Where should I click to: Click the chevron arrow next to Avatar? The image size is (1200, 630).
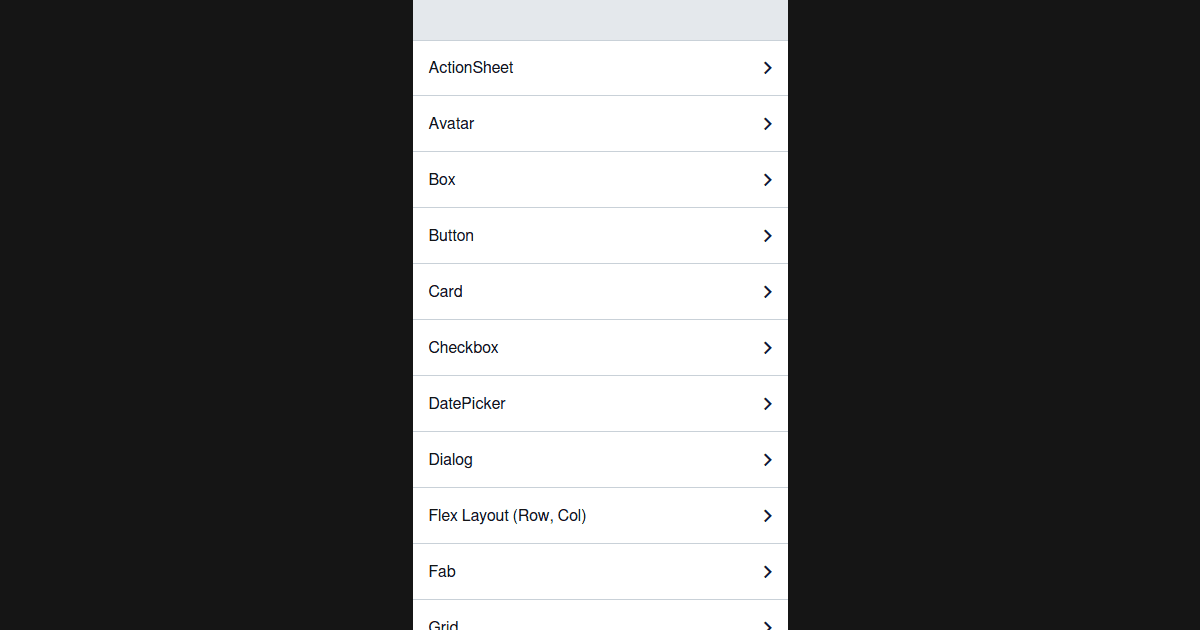click(767, 124)
